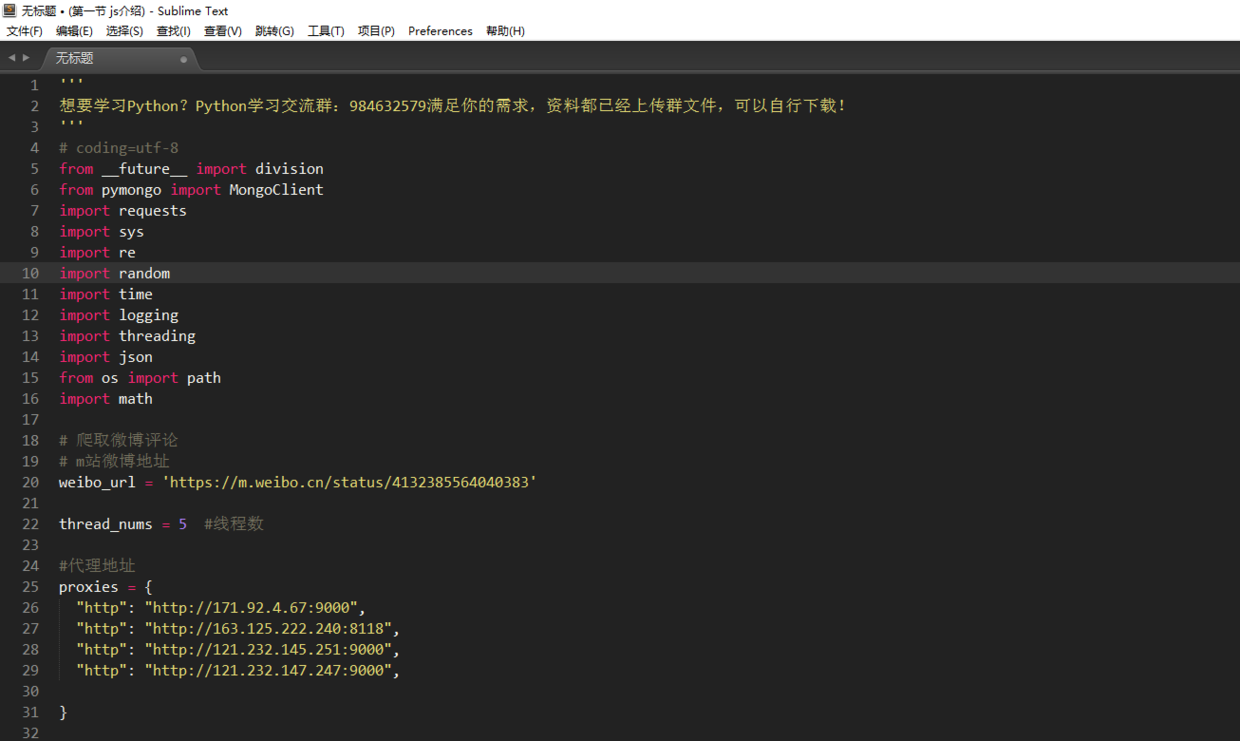
Task: Open the 选择(S) menu
Action: [x=124, y=31]
